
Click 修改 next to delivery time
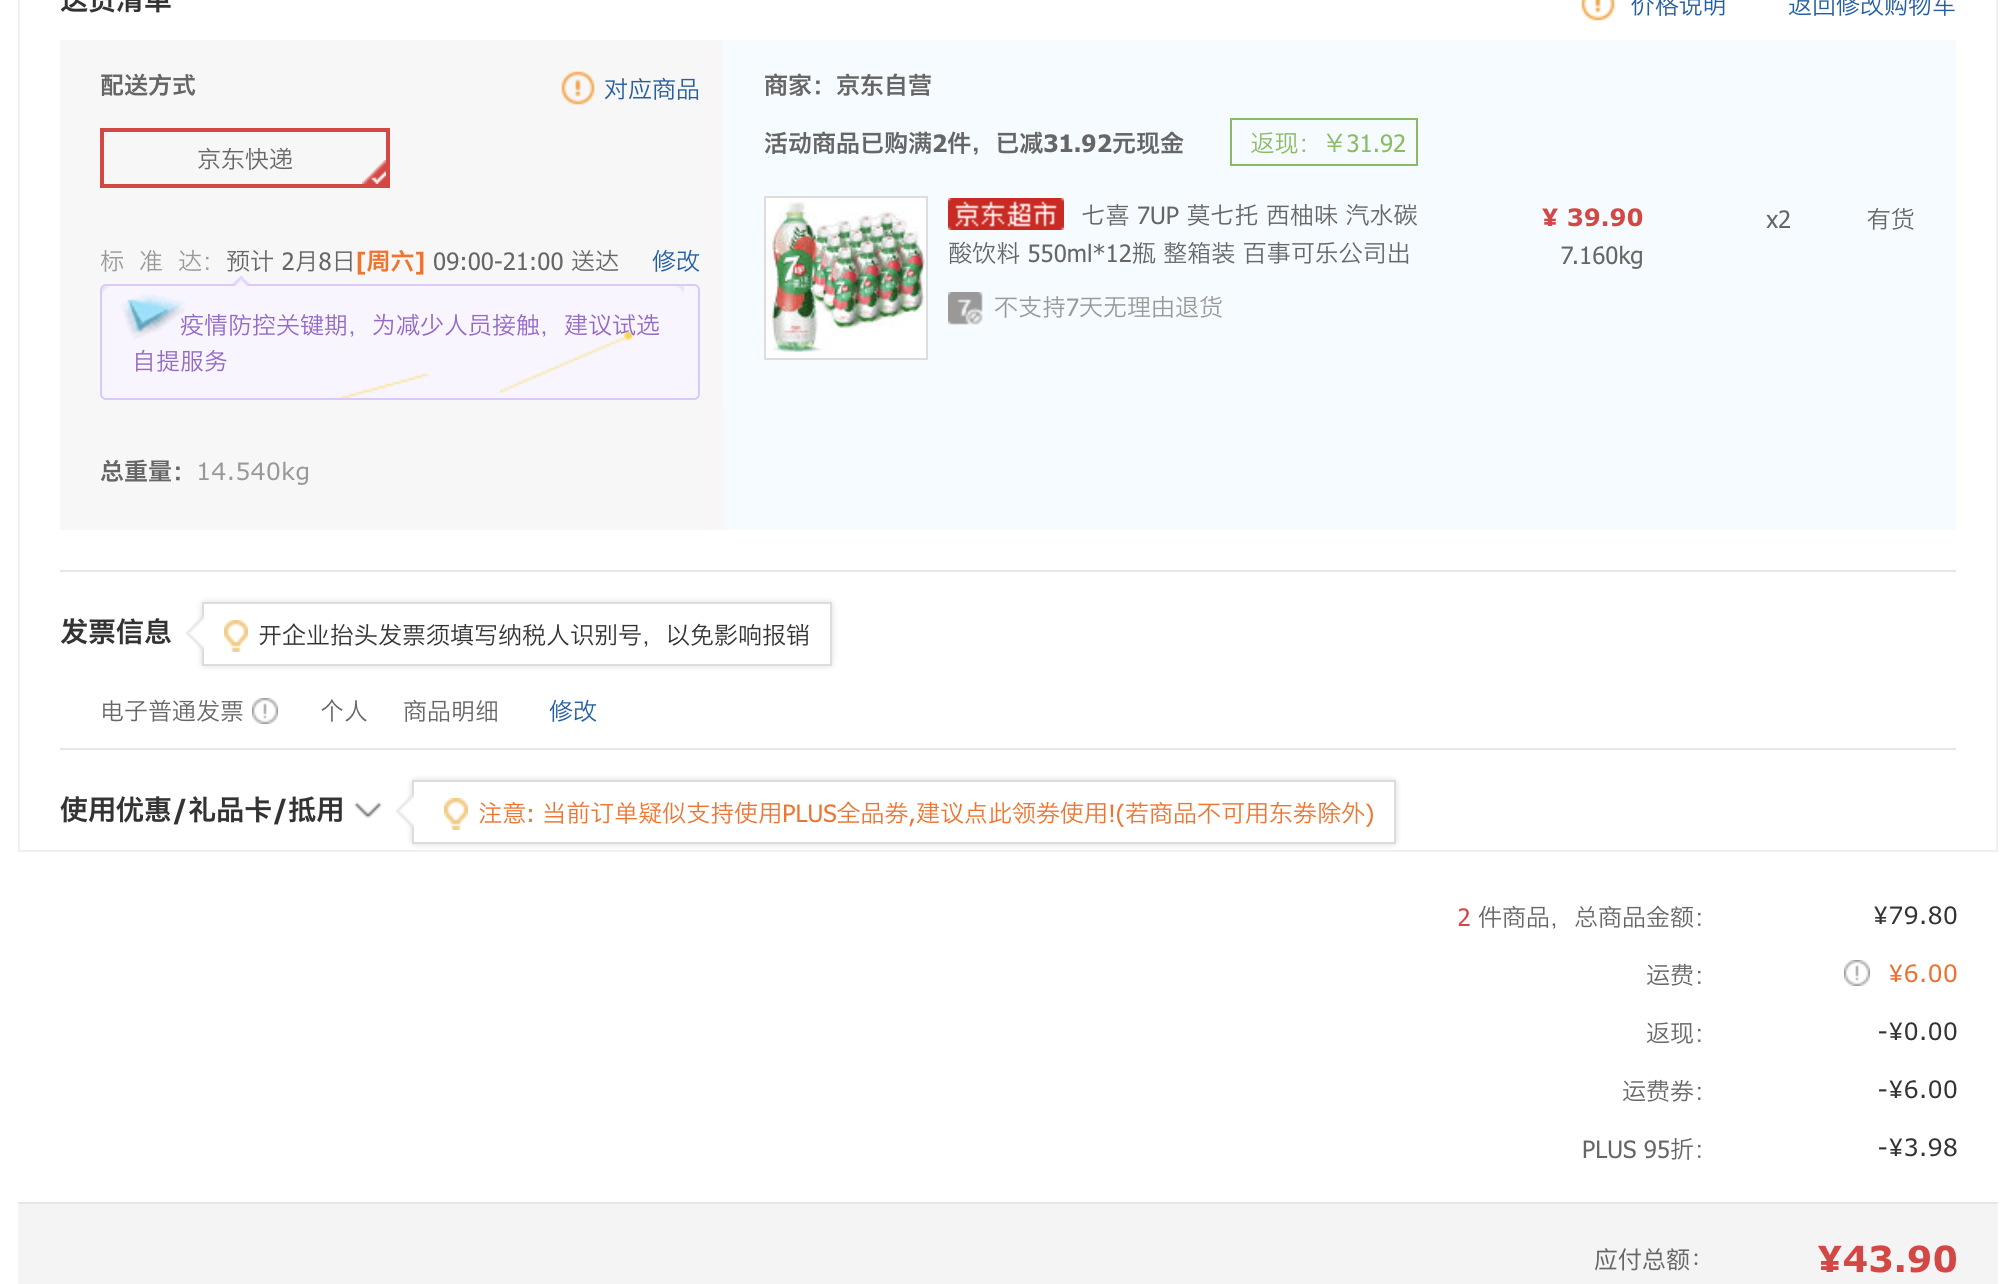click(675, 261)
